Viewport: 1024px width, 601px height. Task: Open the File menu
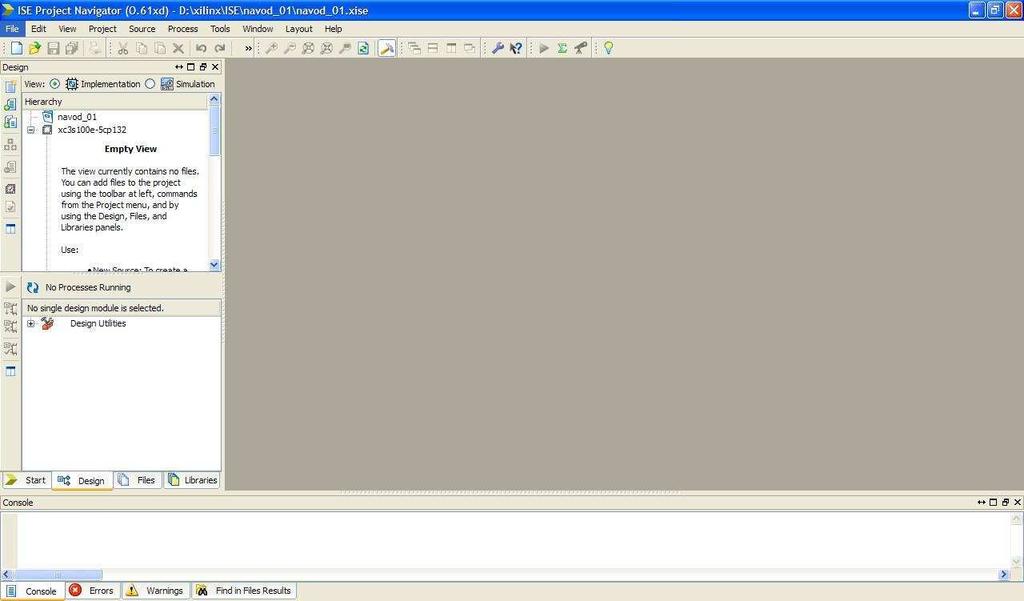pos(12,29)
